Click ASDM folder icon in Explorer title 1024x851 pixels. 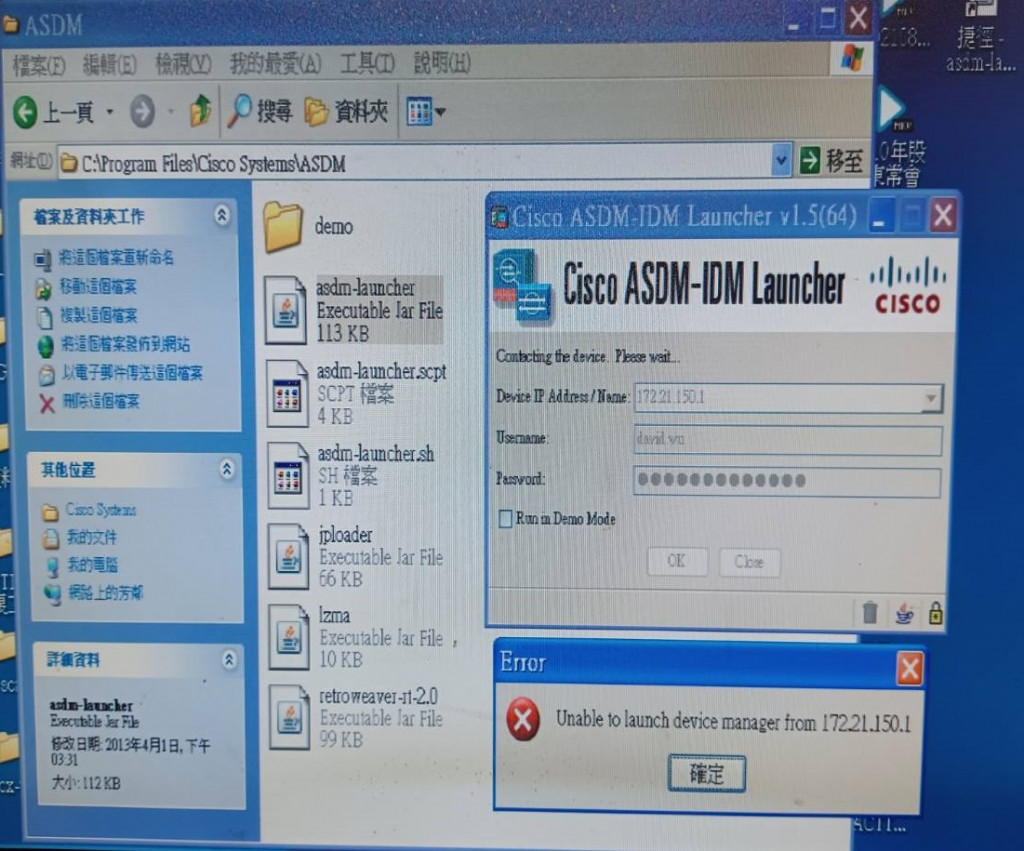[10, 25]
